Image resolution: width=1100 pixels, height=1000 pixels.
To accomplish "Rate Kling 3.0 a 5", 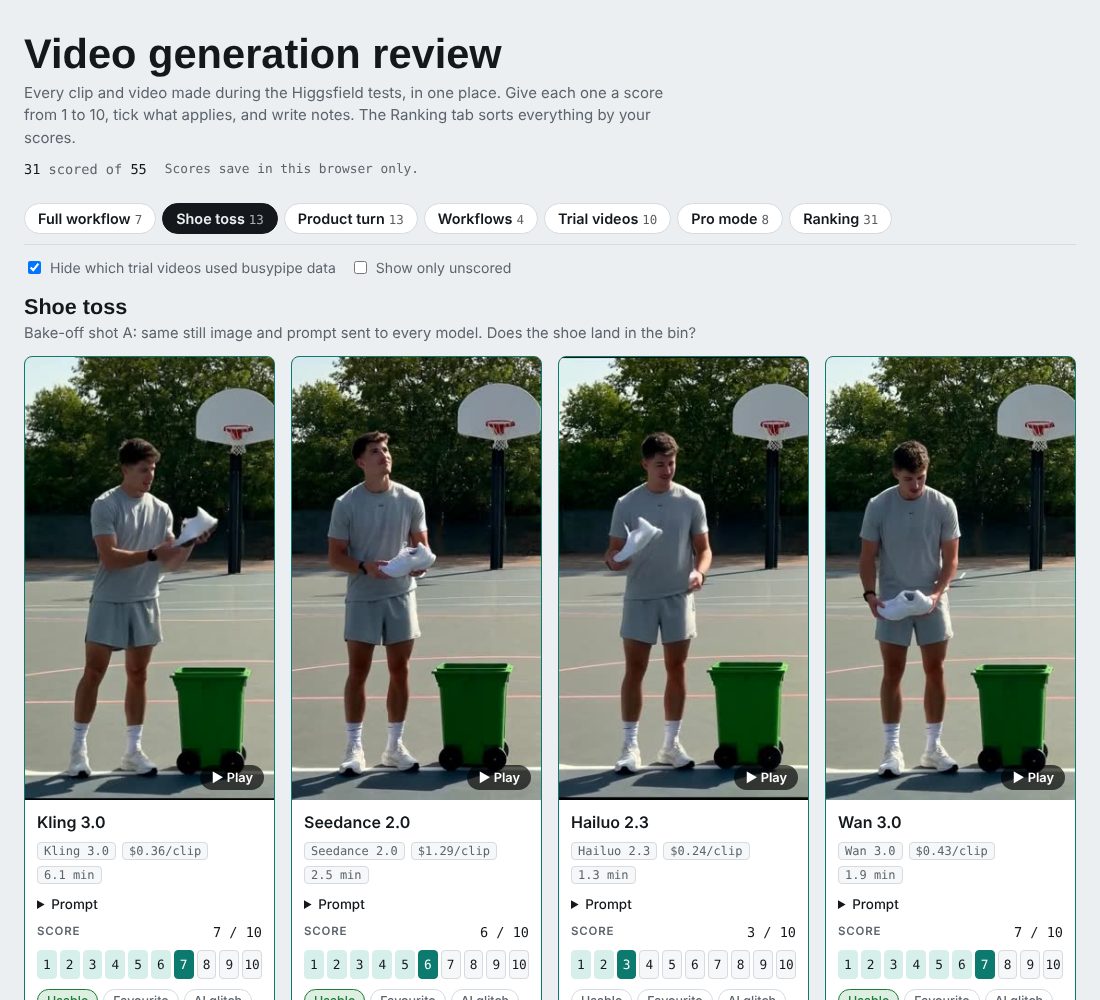I will click(x=138, y=964).
